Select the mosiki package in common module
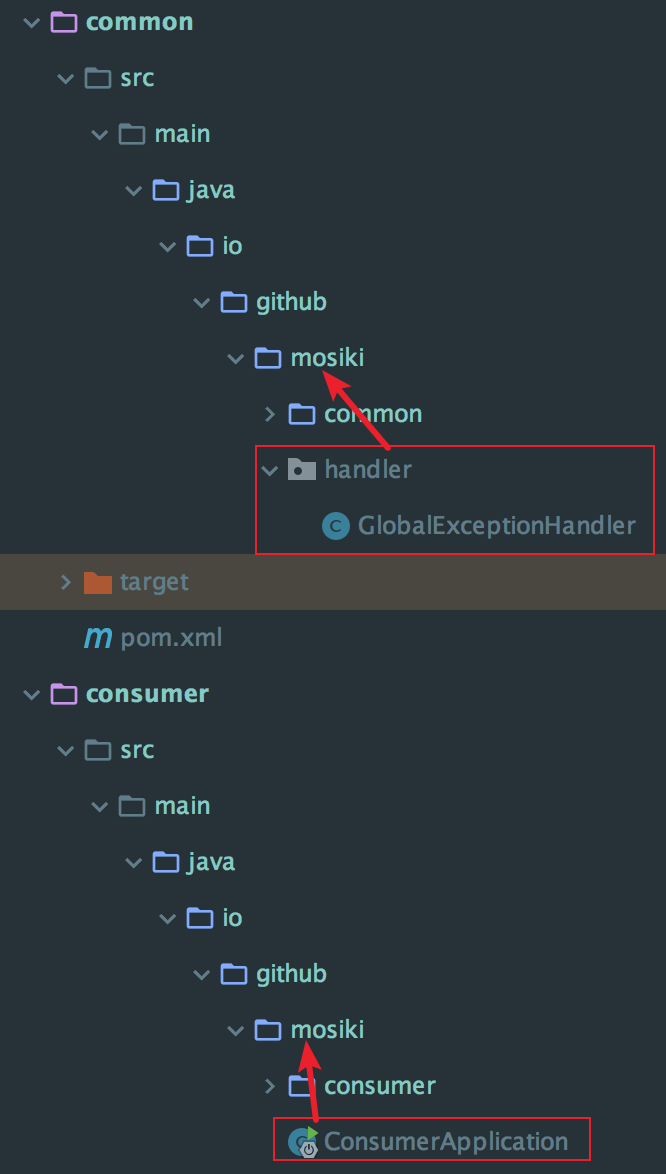 (327, 358)
